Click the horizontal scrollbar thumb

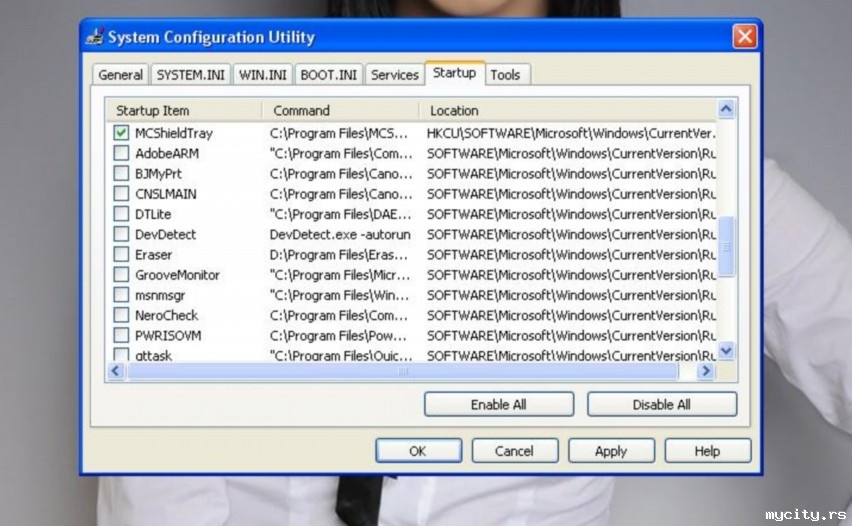coord(403,371)
